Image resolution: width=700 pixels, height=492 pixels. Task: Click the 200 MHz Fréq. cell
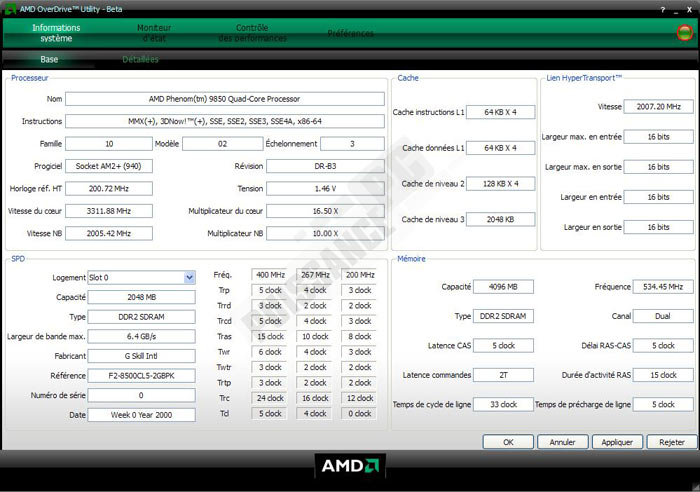360,275
